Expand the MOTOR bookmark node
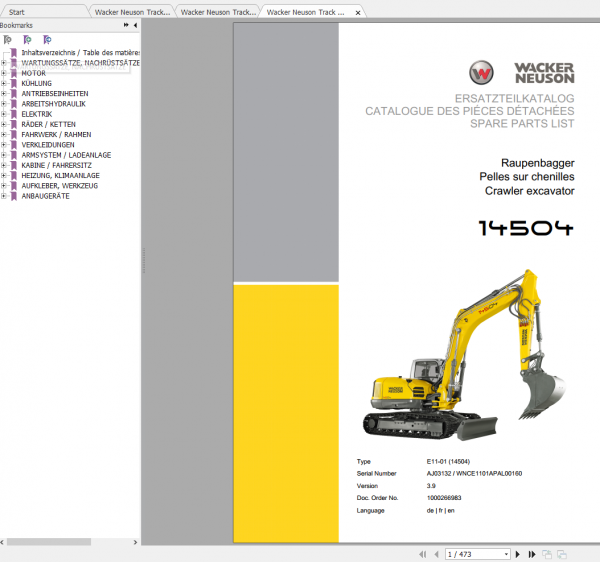This screenshot has width=600, height=562. [4, 73]
